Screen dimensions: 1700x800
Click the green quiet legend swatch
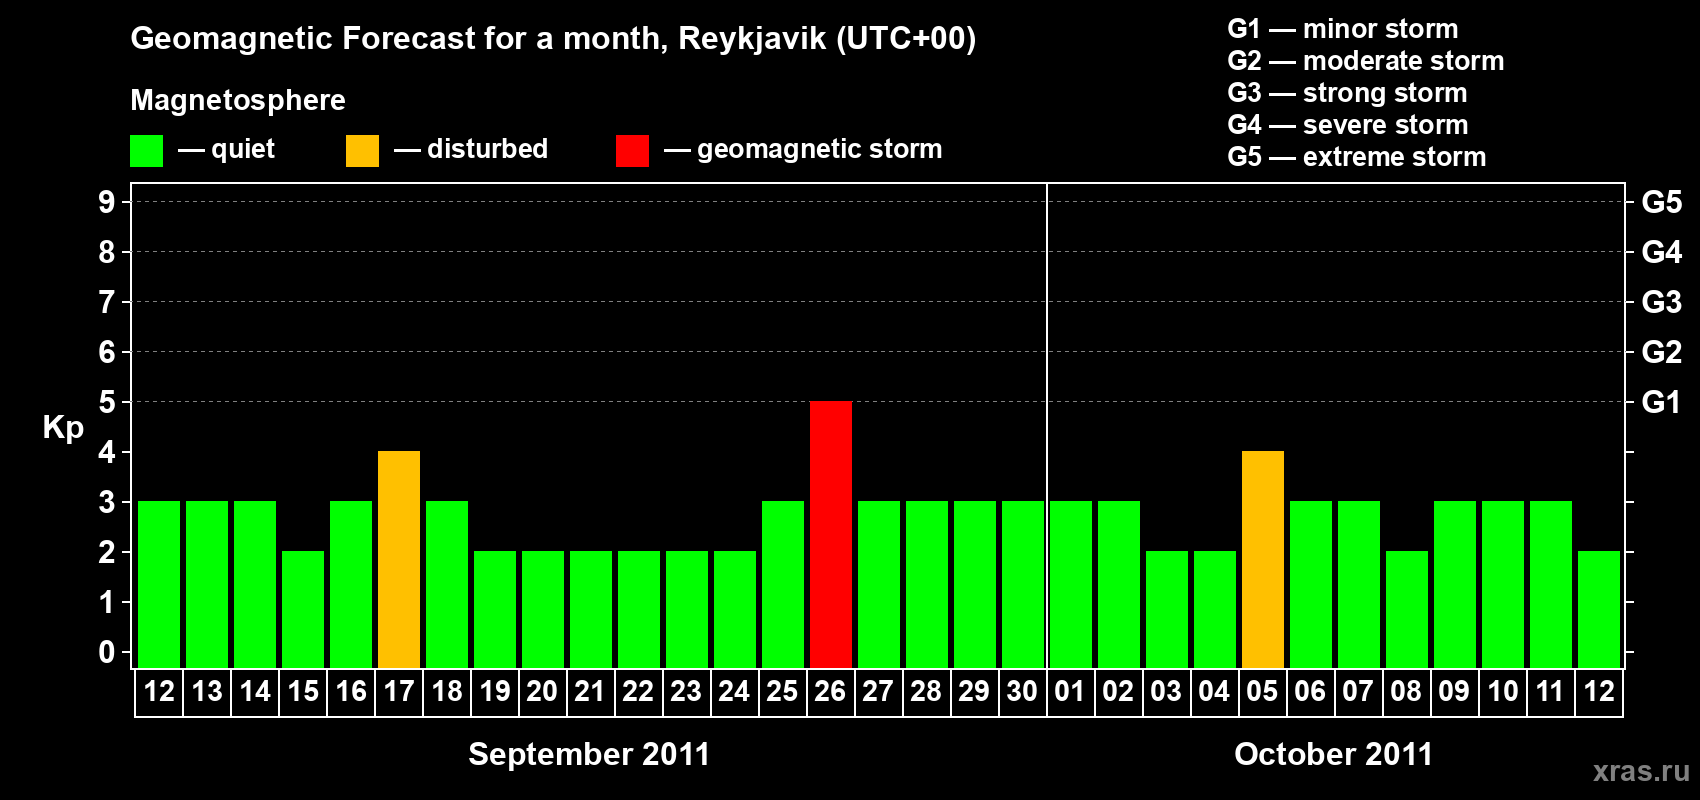click(x=146, y=151)
